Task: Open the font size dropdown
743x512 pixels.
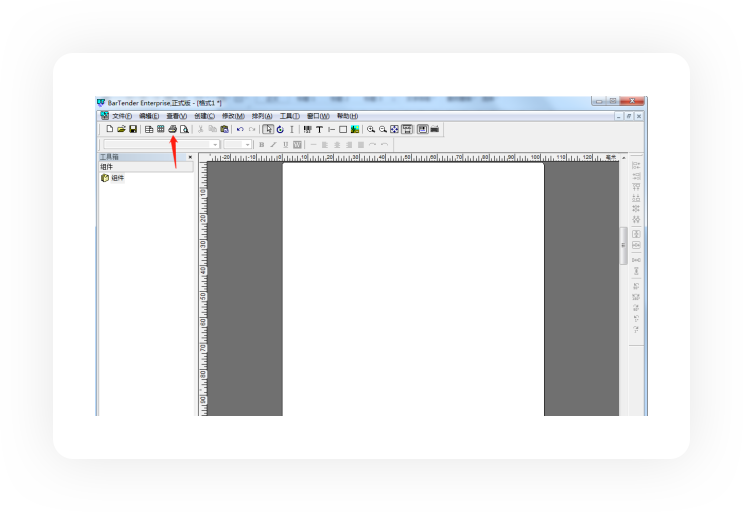Action: (x=248, y=144)
